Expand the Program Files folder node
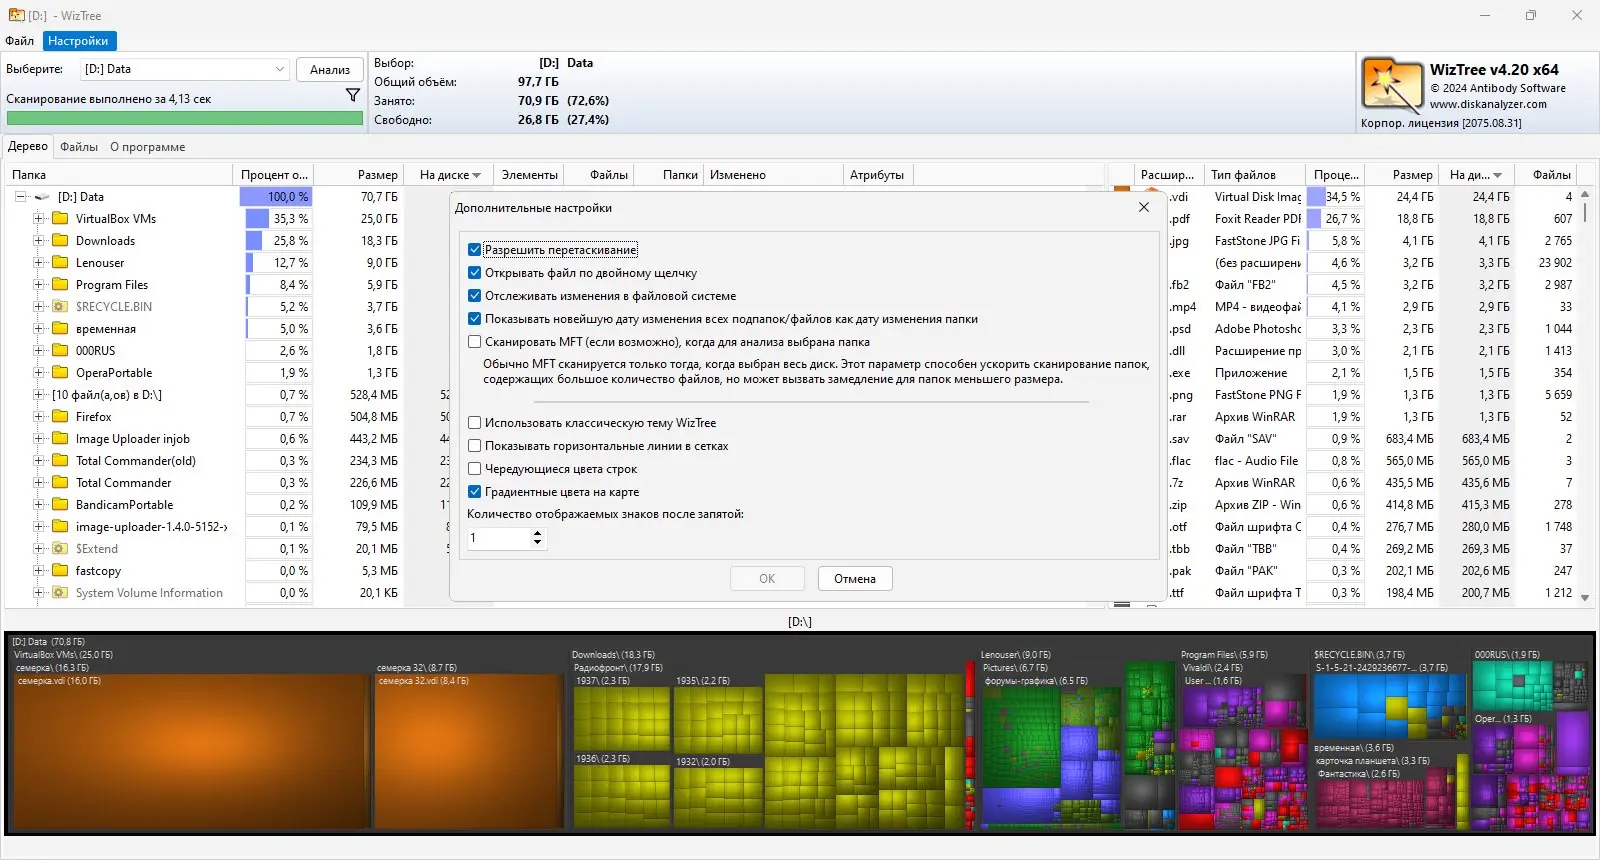Screen dimensions: 1600x860 coord(38,284)
